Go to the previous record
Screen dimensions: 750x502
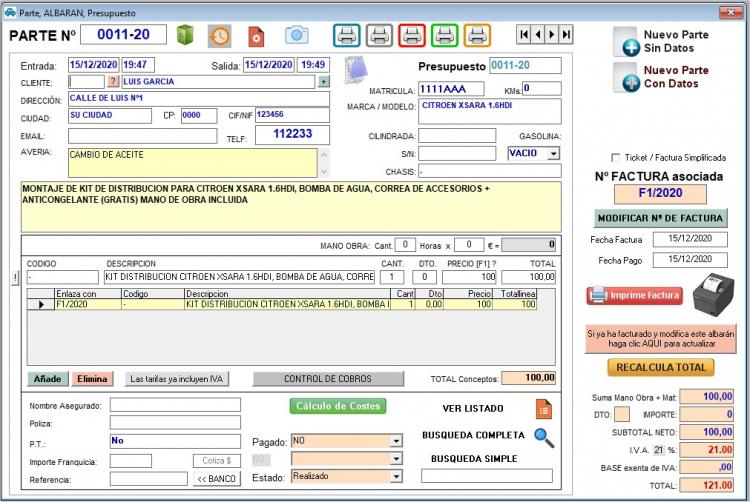(x=538, y=34)
